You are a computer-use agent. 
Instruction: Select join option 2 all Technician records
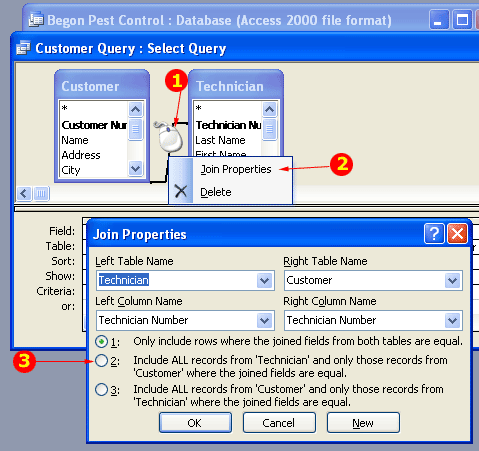pyautogui.click(x=101, y=361)
